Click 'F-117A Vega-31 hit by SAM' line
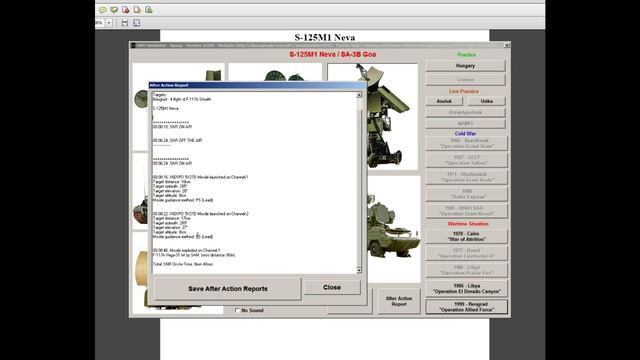 point(194,255)
